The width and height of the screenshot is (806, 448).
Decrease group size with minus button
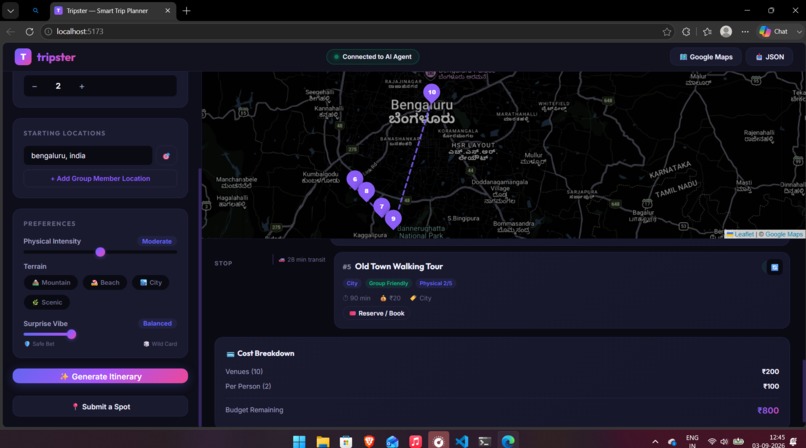pyautogui.click(x=34, y=86)
